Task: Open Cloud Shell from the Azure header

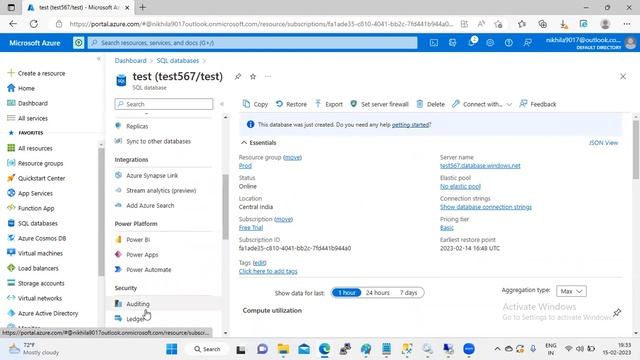Action: click(x=434, y=42)
